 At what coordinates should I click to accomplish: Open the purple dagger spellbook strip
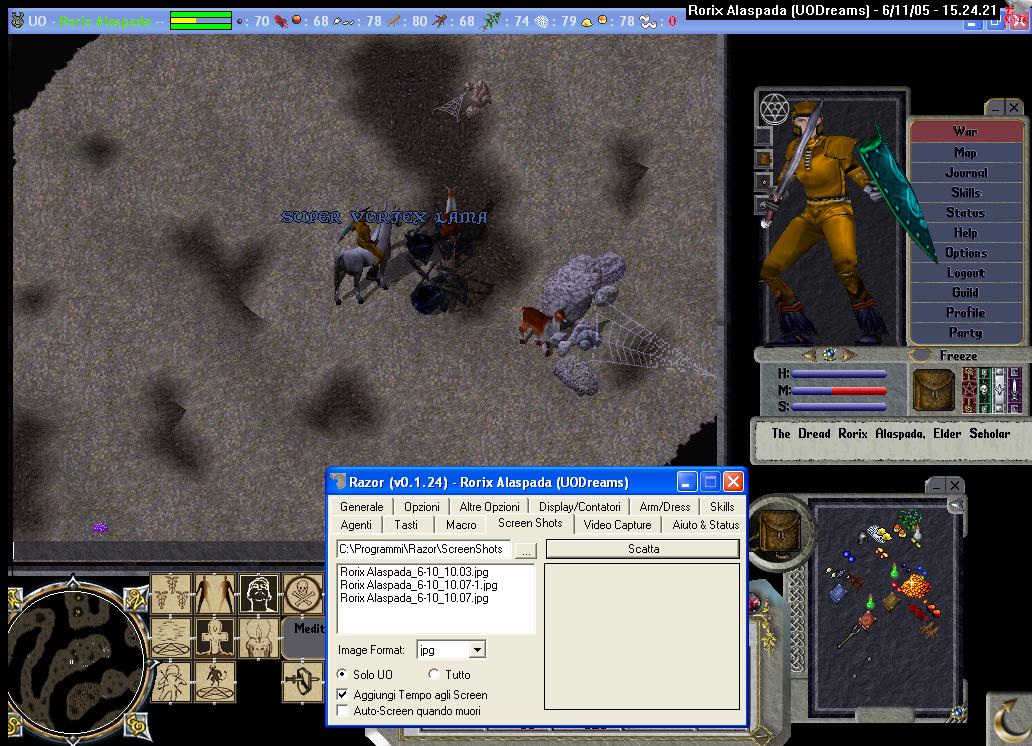1015,390
